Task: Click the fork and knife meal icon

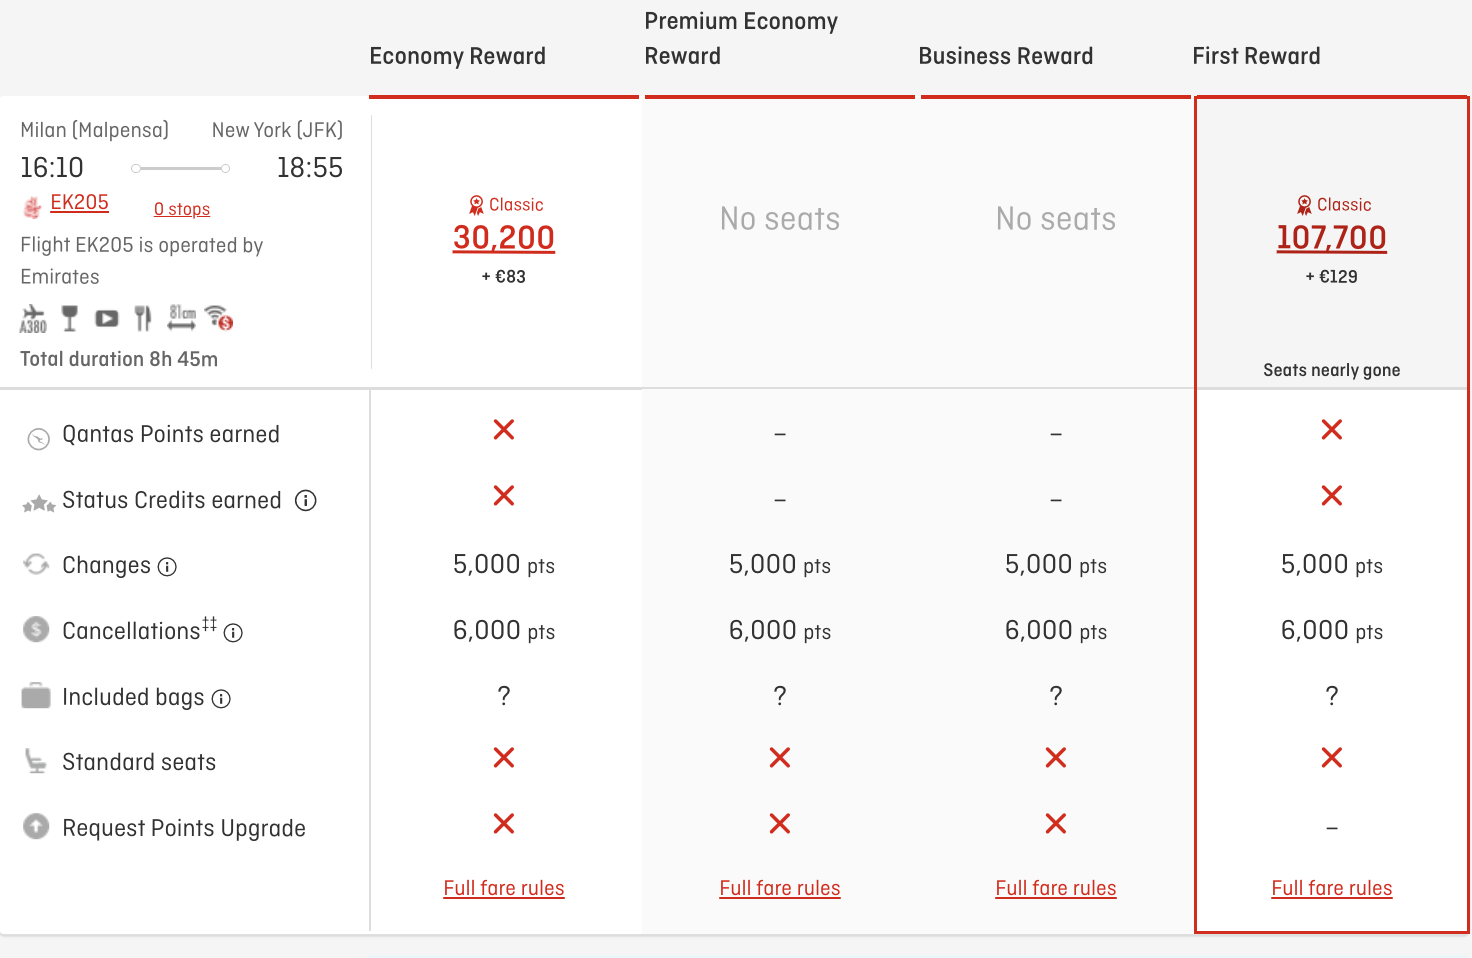Action: click(x=143, y=319)
